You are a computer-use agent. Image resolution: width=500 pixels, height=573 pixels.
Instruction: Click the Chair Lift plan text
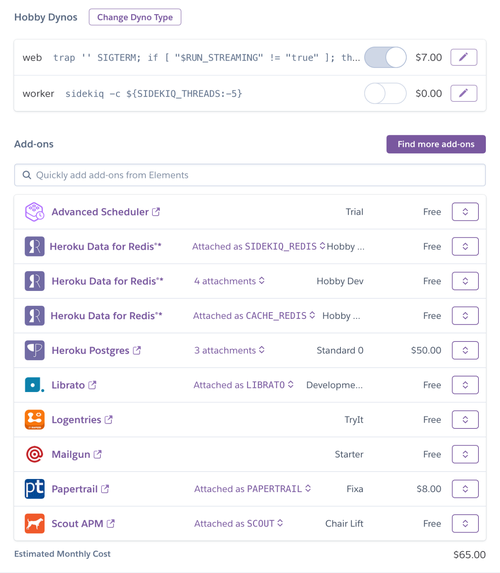tap(344, 524)
